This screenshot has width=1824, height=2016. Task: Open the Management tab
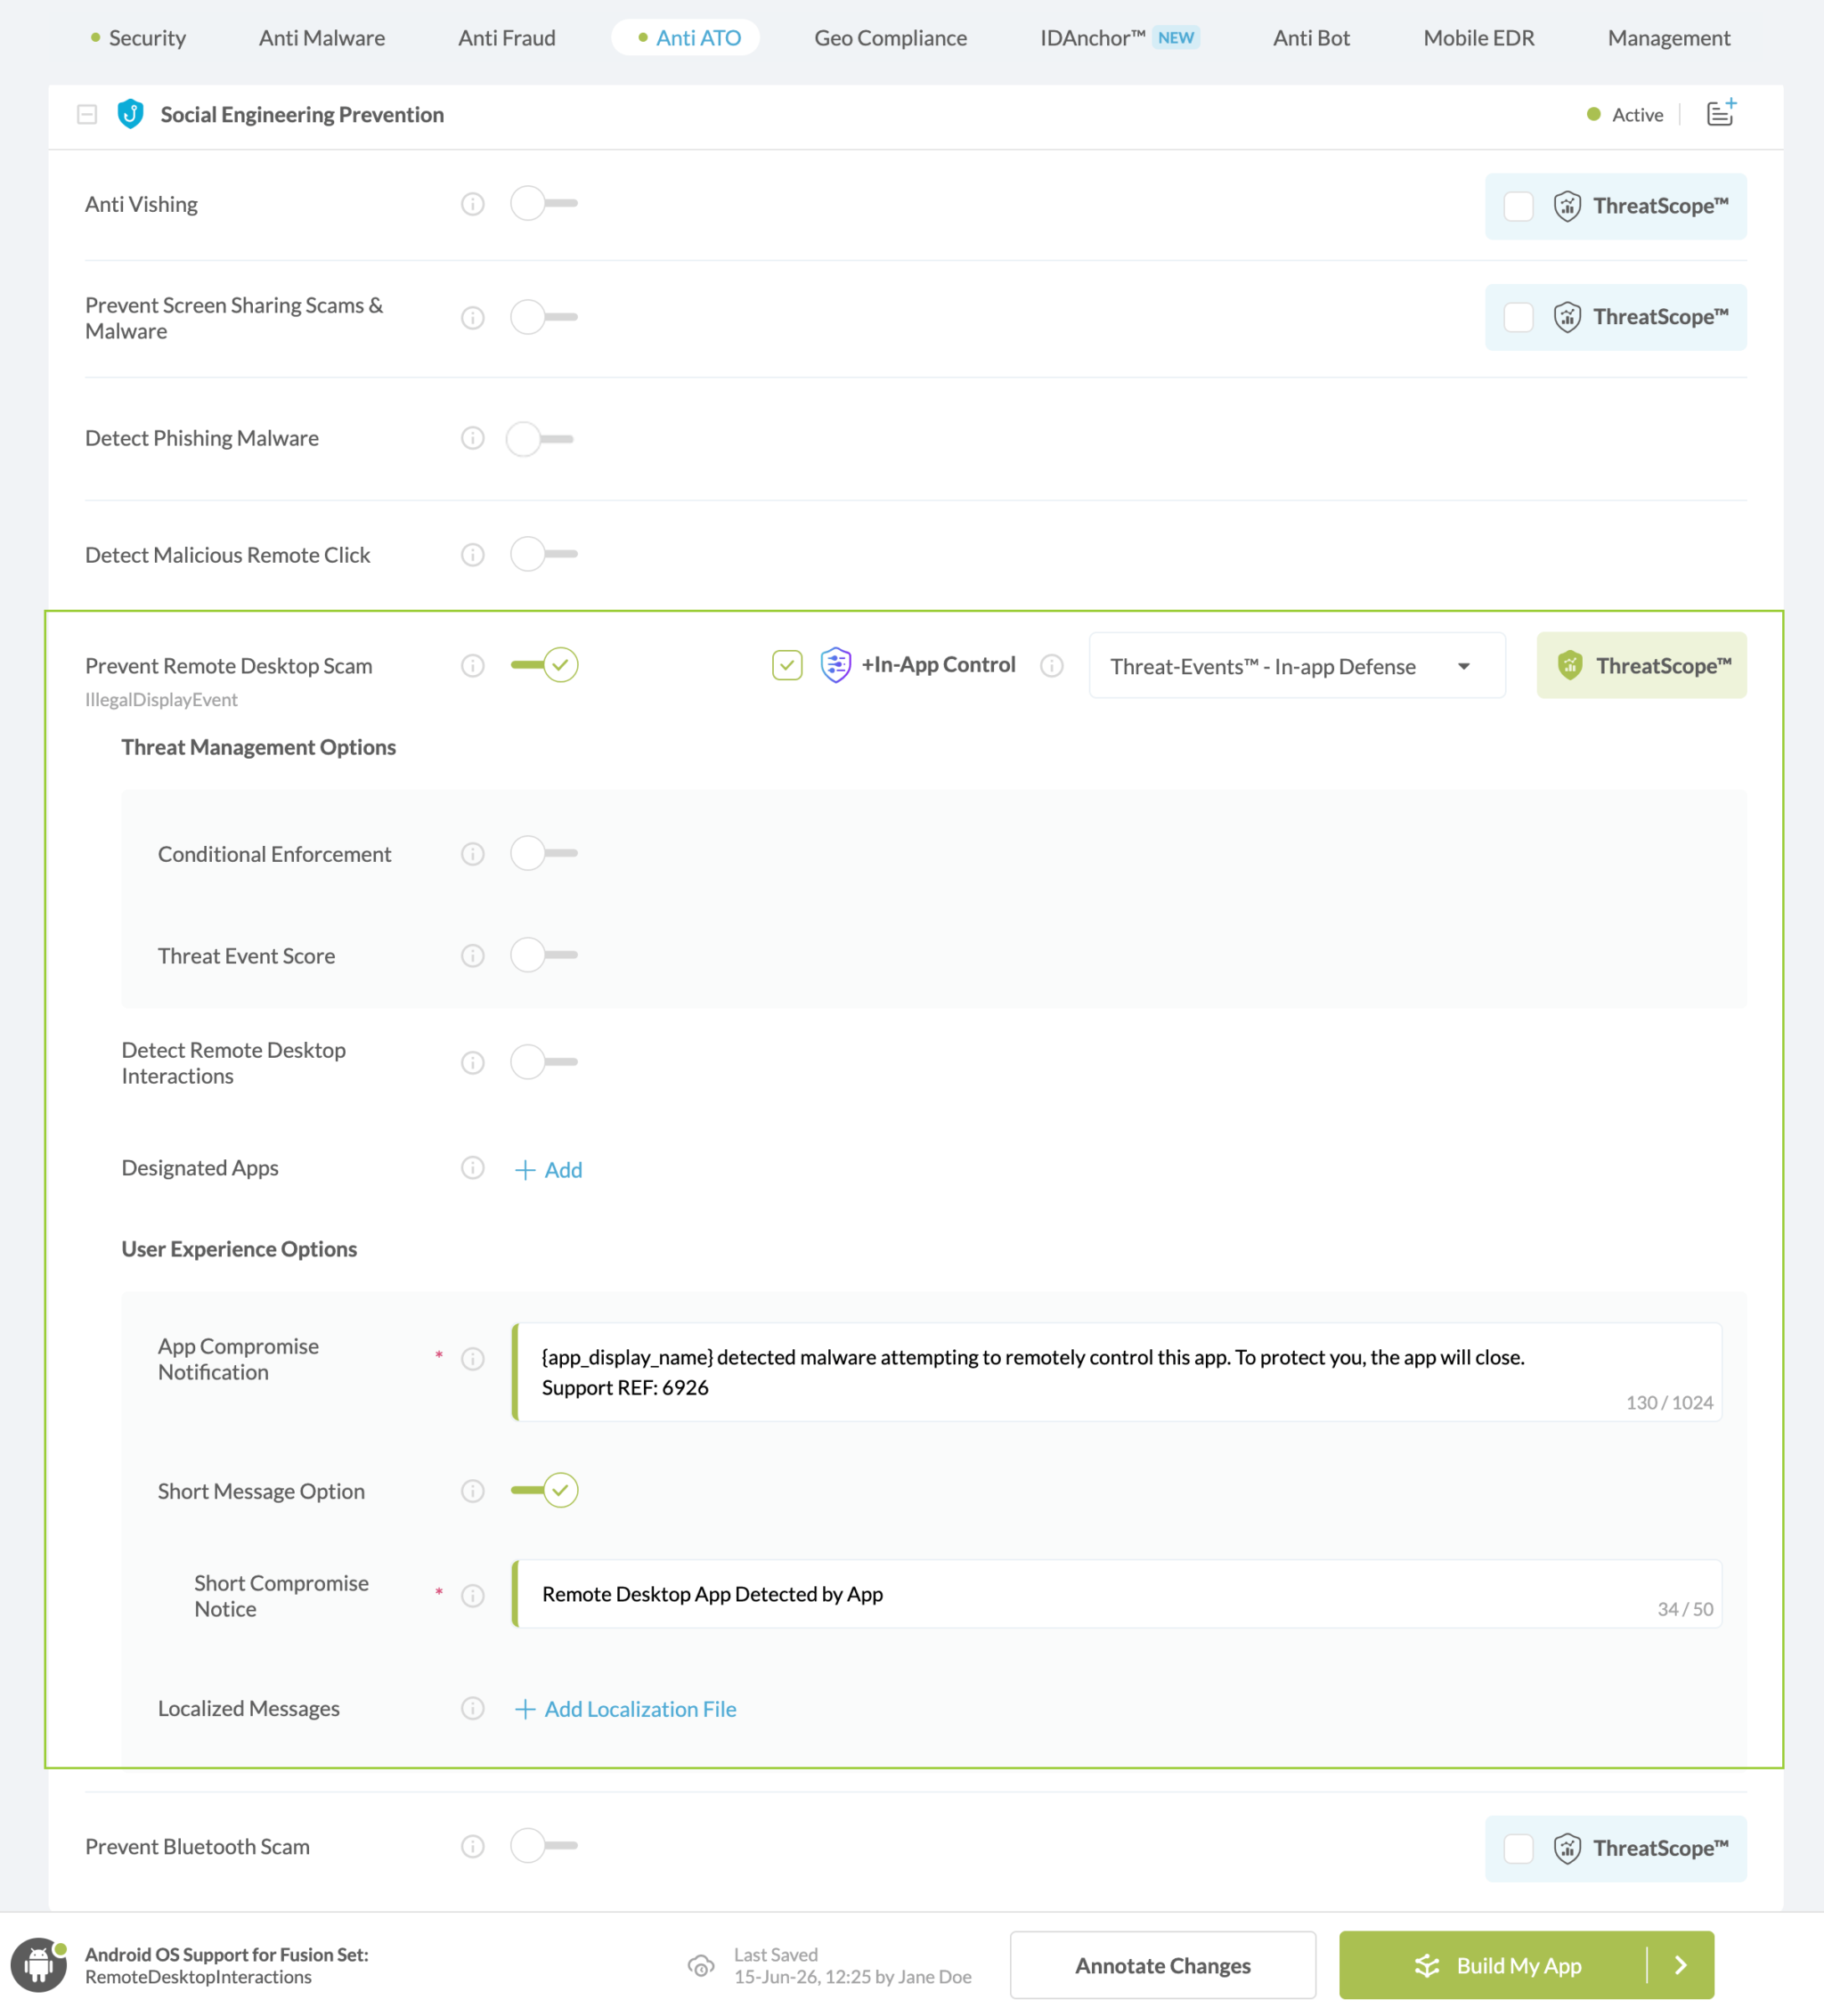click(1668, 38)
